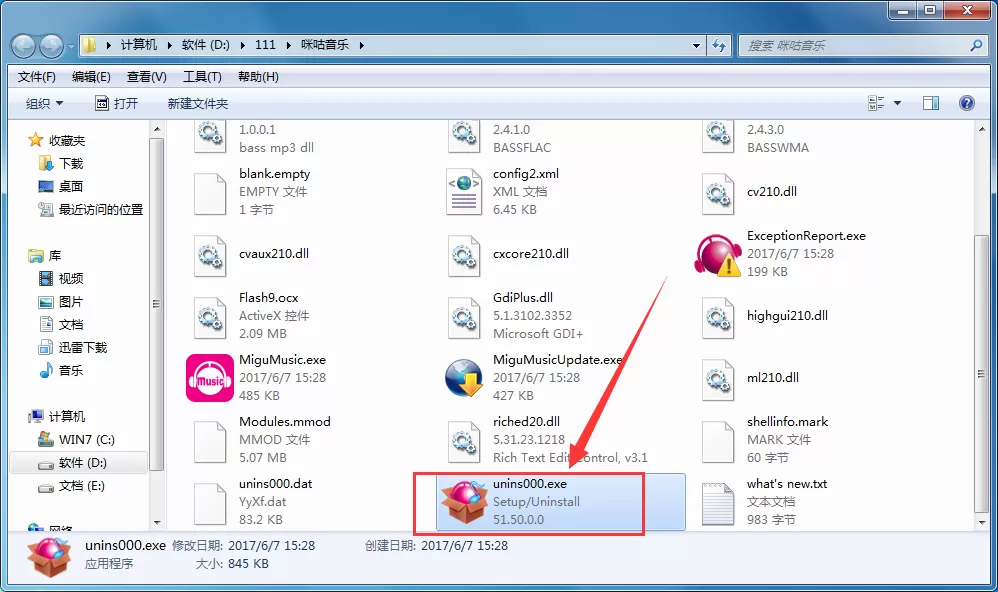Image resolution: width=998 pixels, height=592 pixels.
Task: Open the 文档 library
Action: click(x=71, y=325)
